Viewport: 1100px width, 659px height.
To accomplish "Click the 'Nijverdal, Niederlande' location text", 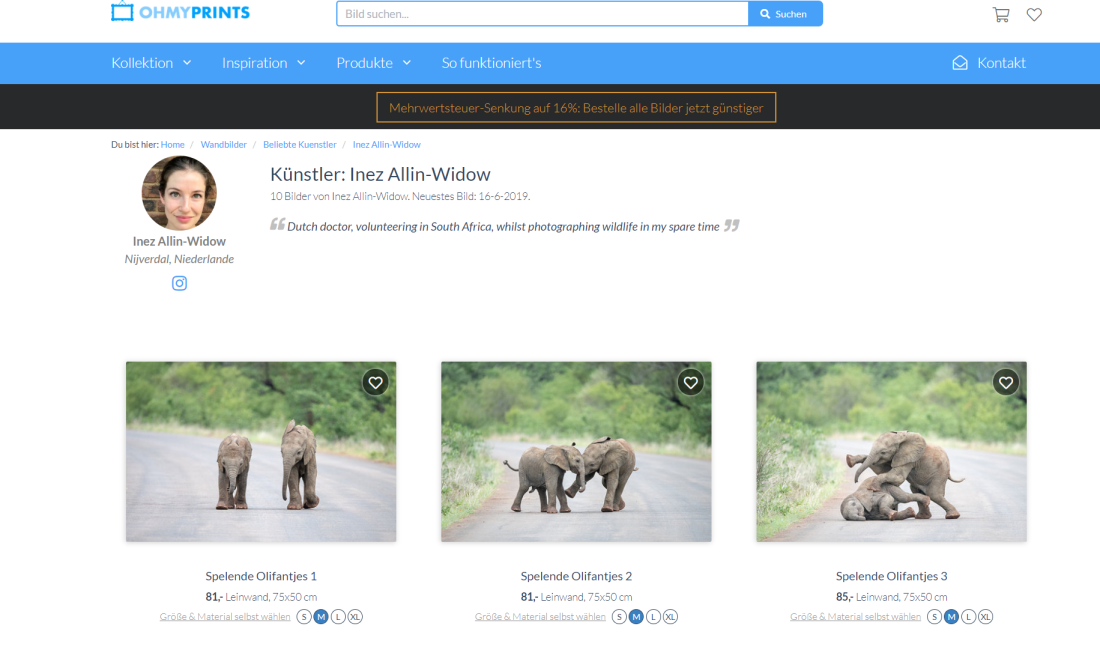I will point(180,259).
